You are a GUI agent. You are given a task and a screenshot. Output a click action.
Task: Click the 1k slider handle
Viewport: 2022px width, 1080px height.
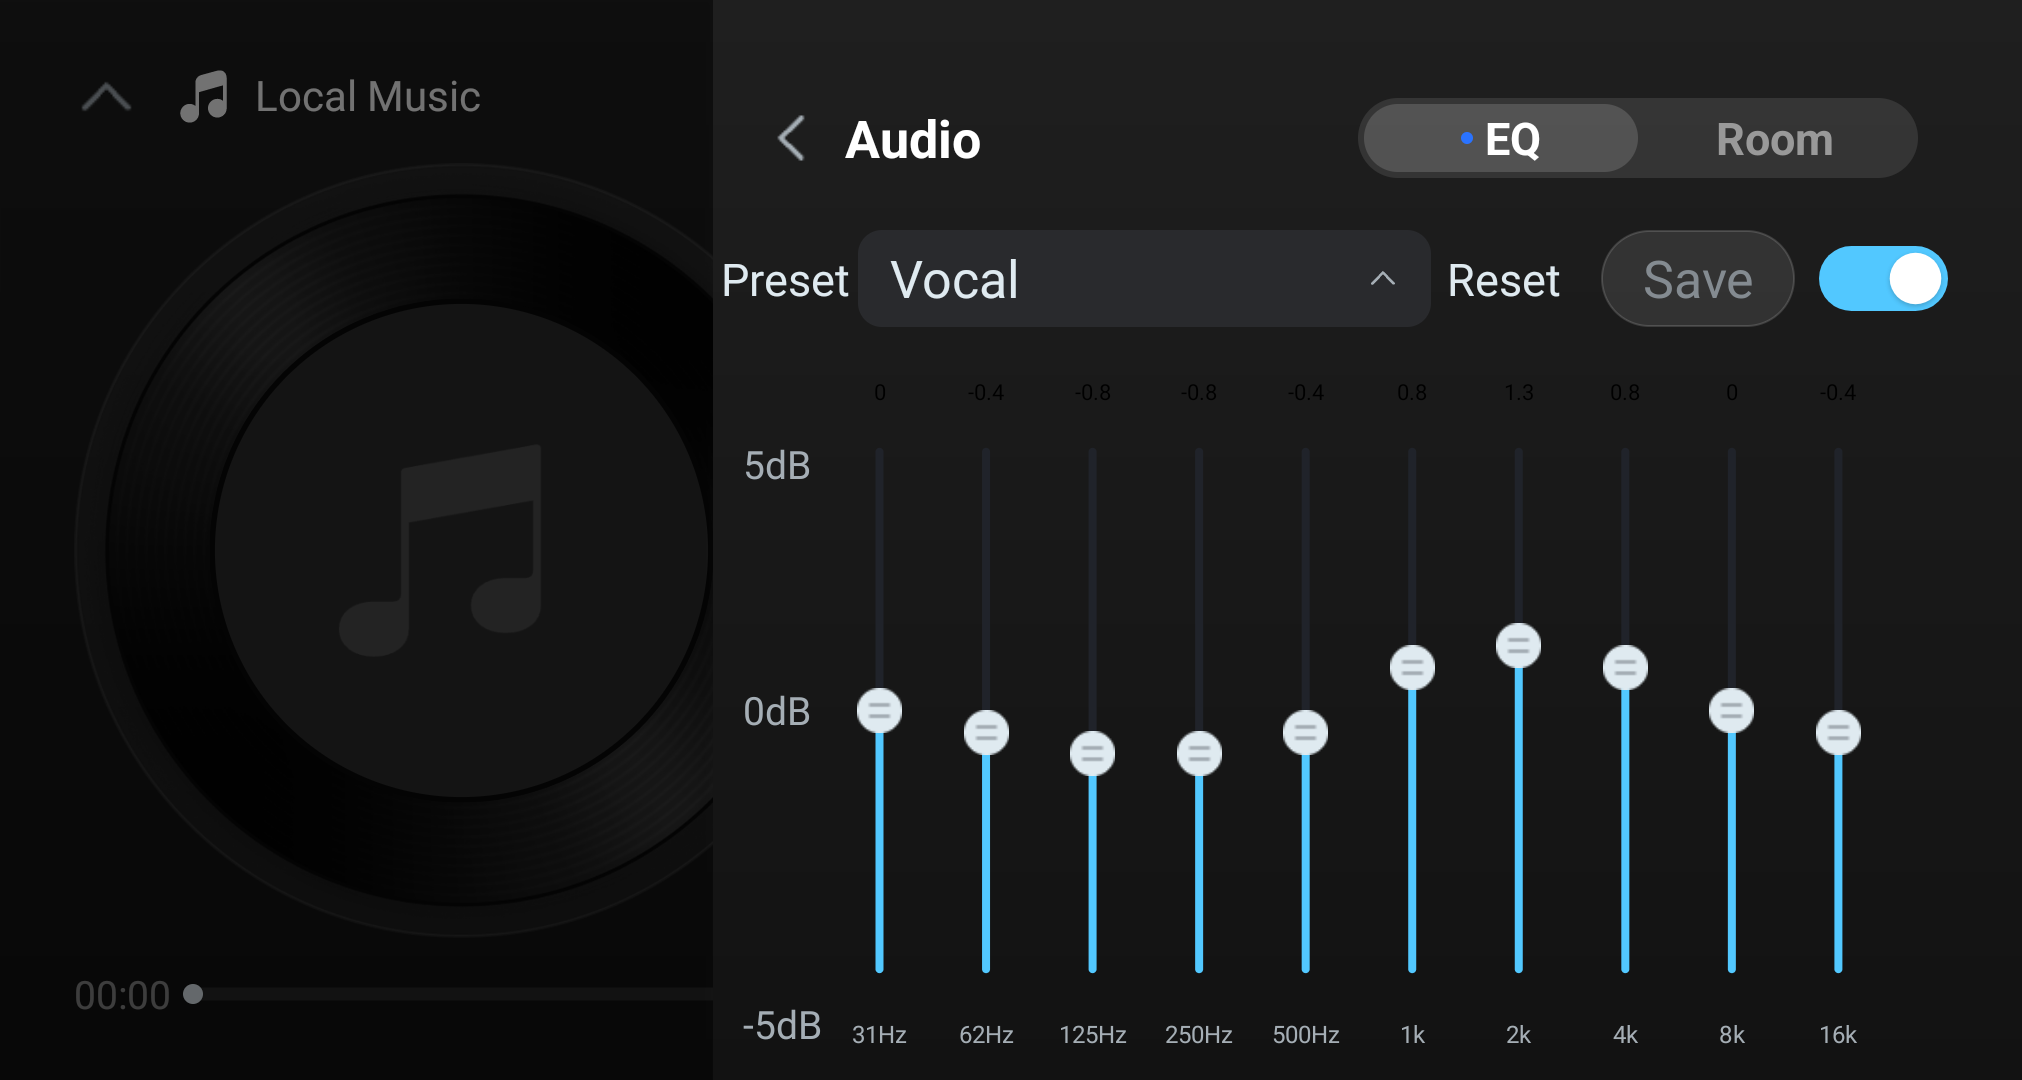coord(1412,668)
